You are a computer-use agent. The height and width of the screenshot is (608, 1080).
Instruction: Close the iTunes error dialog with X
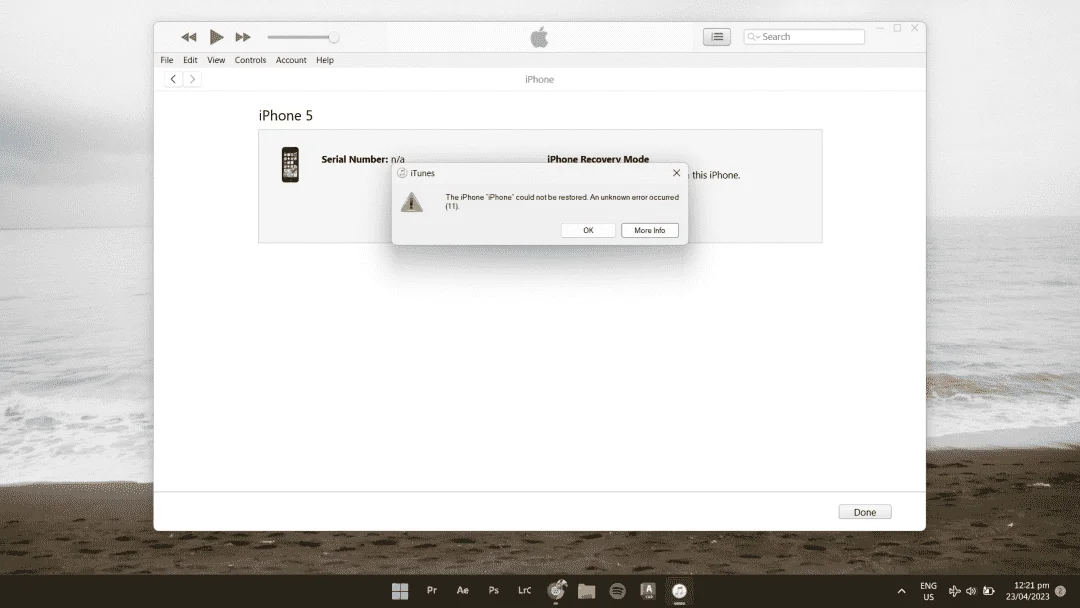(x=676, y=173)
